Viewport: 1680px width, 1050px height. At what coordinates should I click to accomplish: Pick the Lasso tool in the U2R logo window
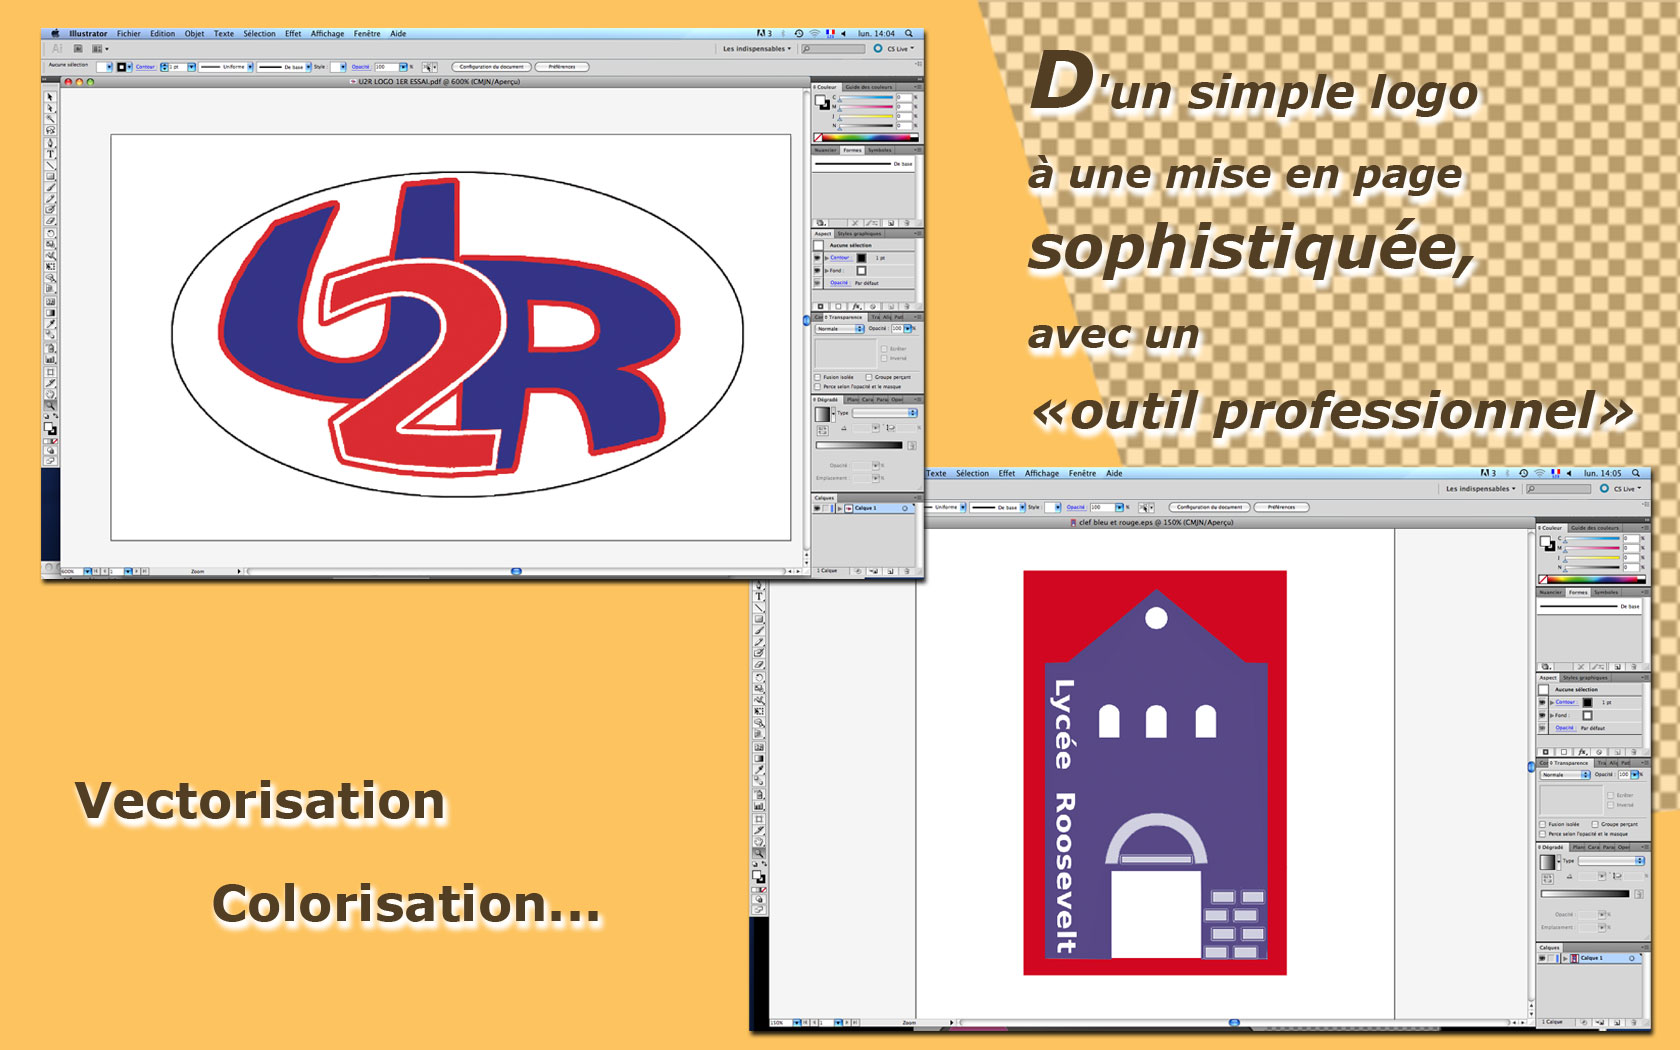point(50,131)
